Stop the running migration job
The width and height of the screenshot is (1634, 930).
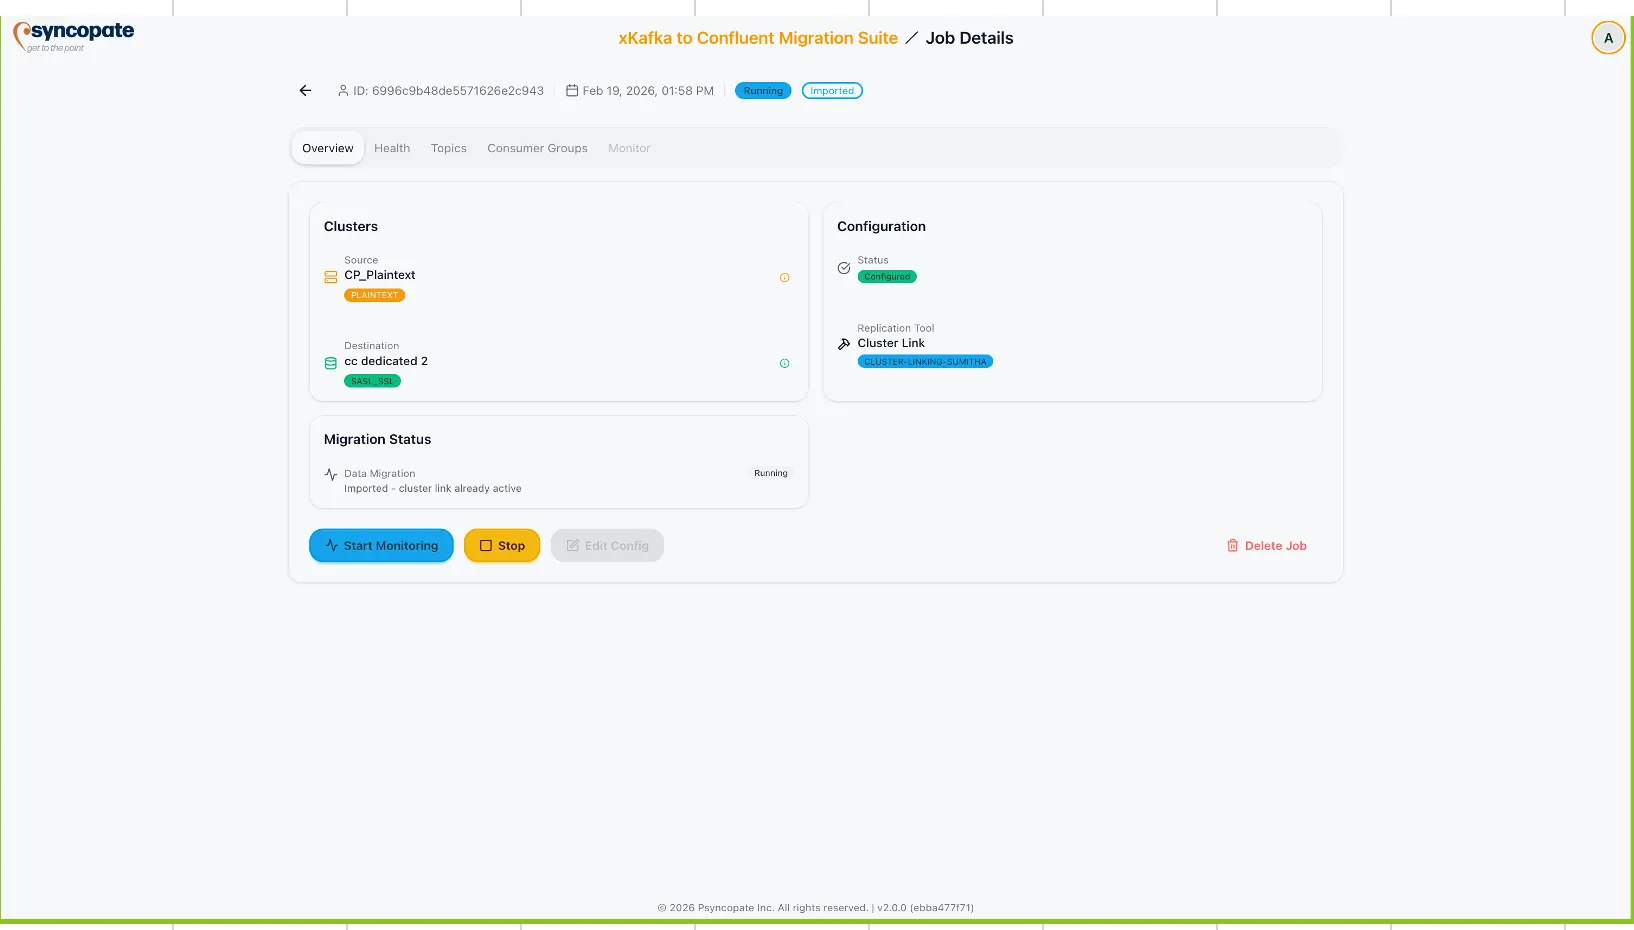point(502,546)
